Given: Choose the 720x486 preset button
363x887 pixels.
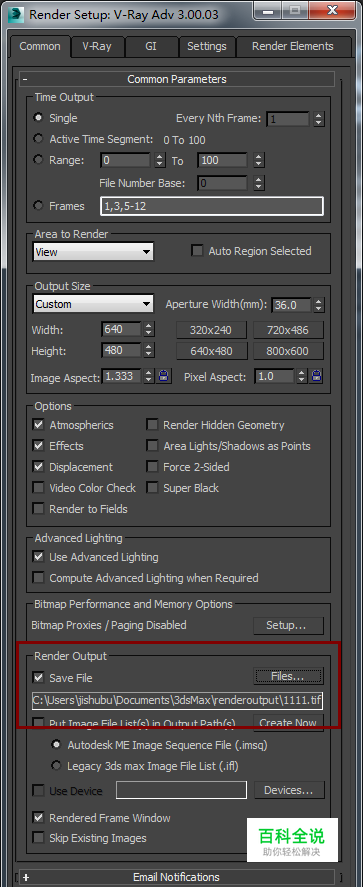Looking at the screenshot, I should (288, 330).
